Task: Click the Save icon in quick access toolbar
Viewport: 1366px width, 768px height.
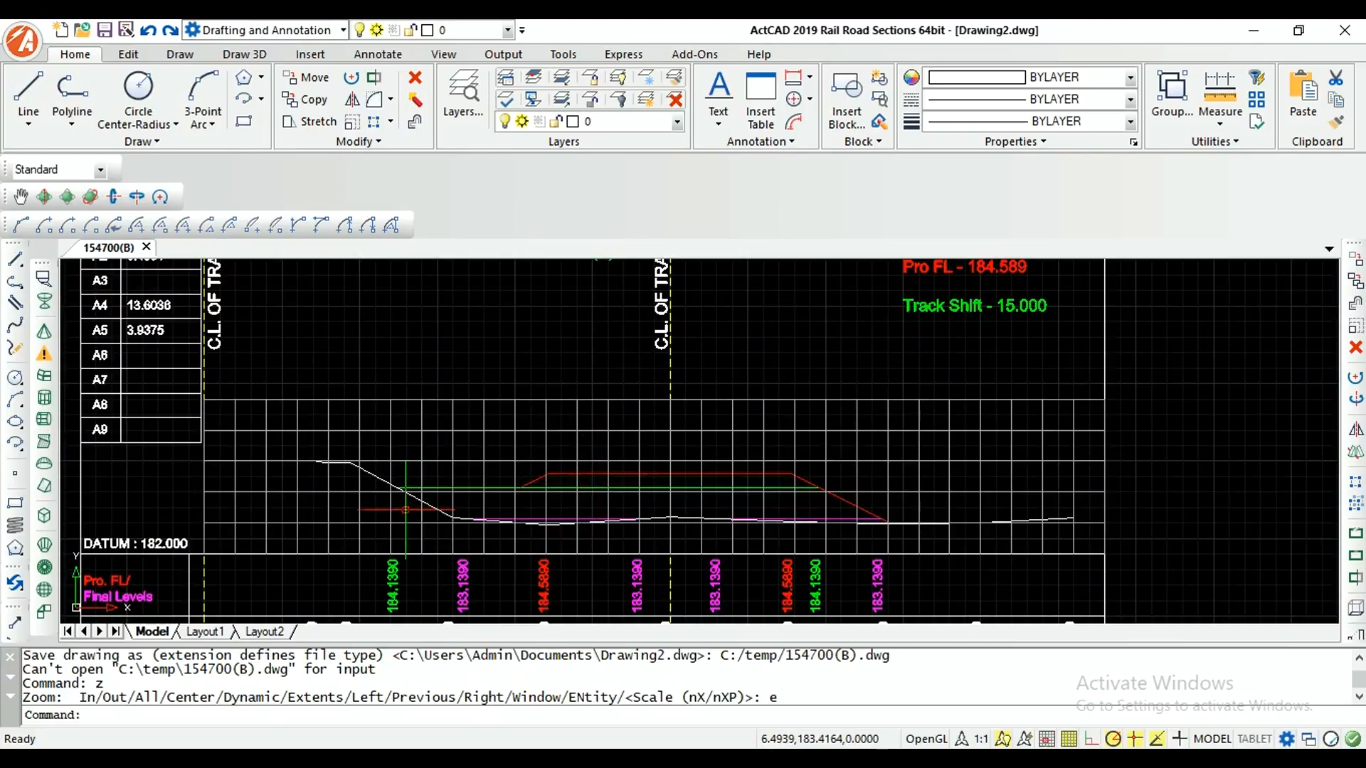Action: point(104,30)
